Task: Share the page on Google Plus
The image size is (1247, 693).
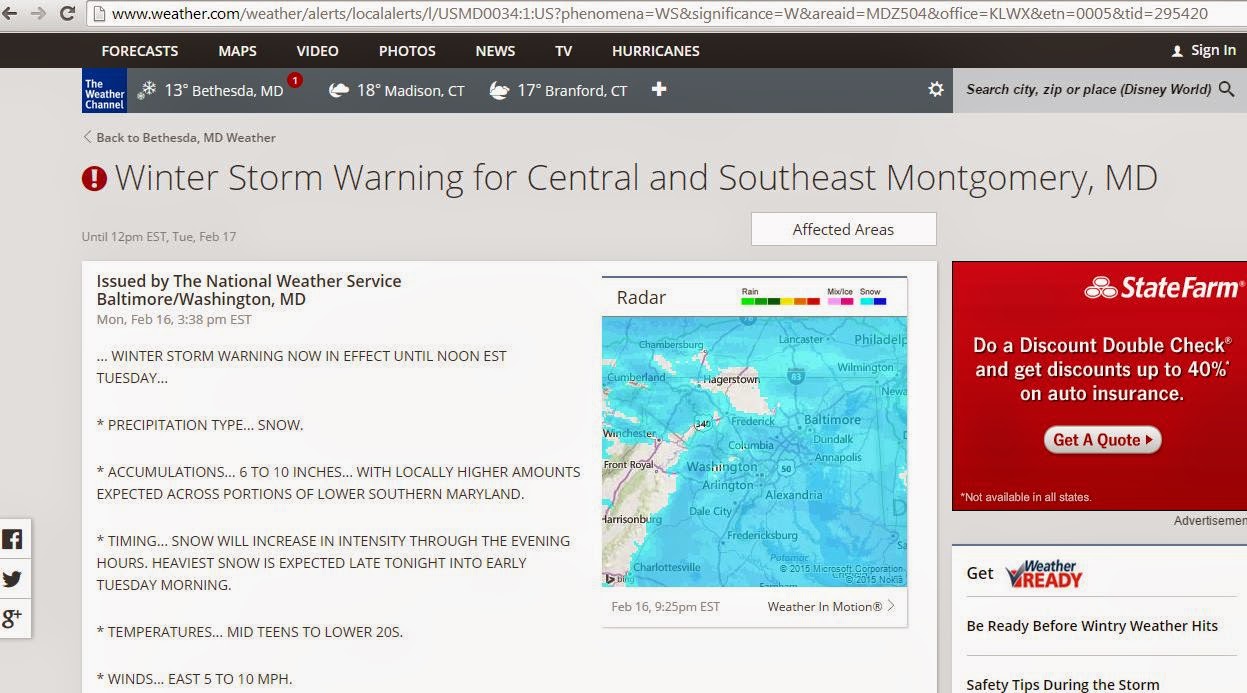Action: pyautogui.click(x=13, y=618)
